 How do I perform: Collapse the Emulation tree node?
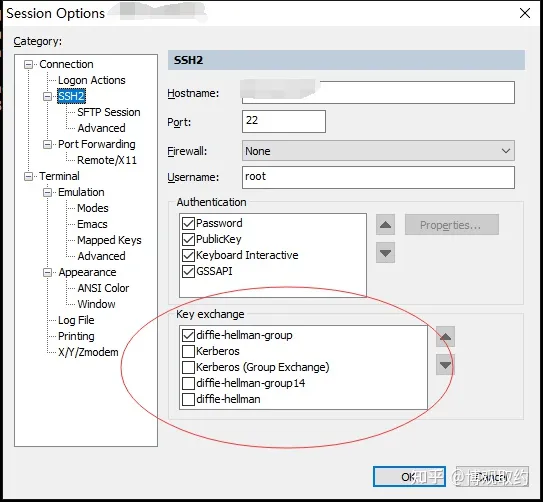[47, 192]
